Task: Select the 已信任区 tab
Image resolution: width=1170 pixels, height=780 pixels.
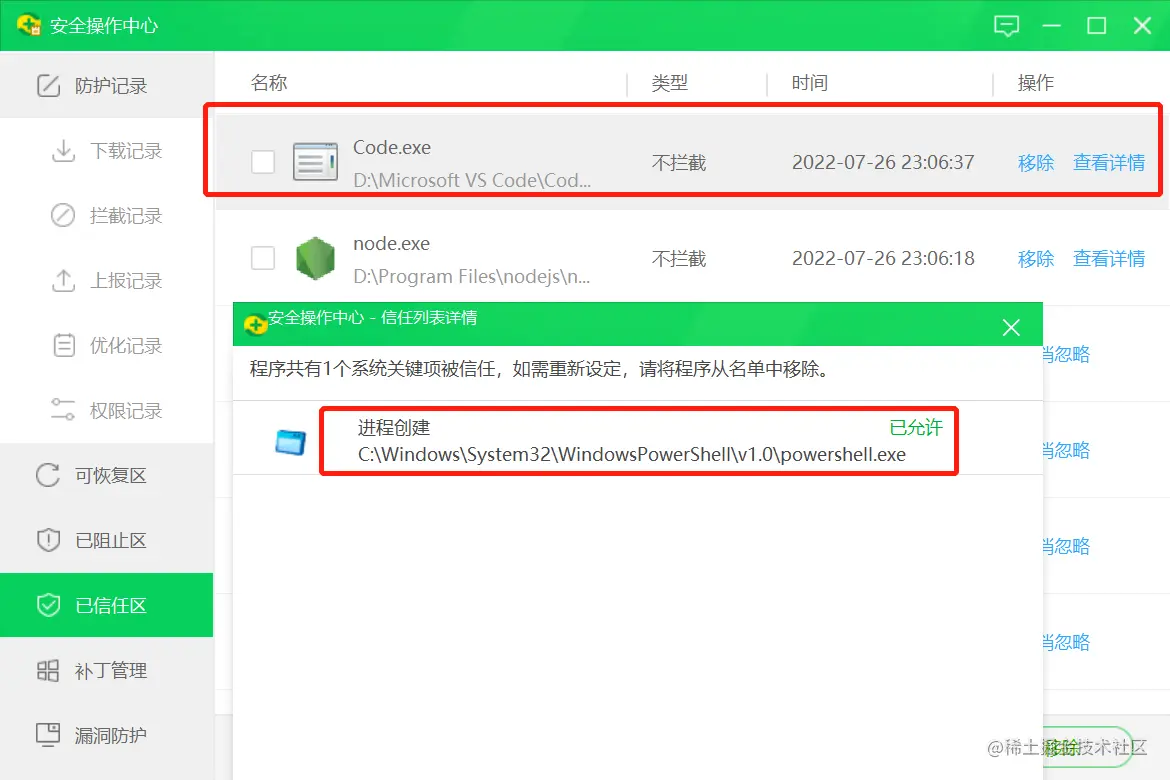Action: point(106,605)
